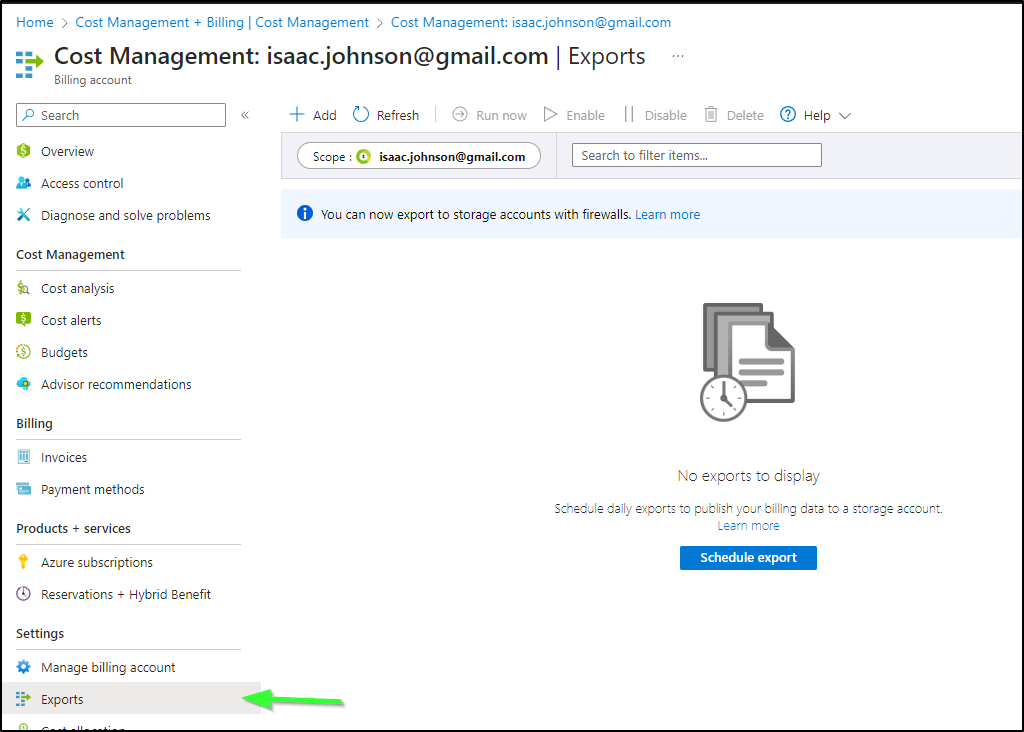Click the Invoices icon
The height and width of the screenshot is (732, 1024).
click(24, 457)
